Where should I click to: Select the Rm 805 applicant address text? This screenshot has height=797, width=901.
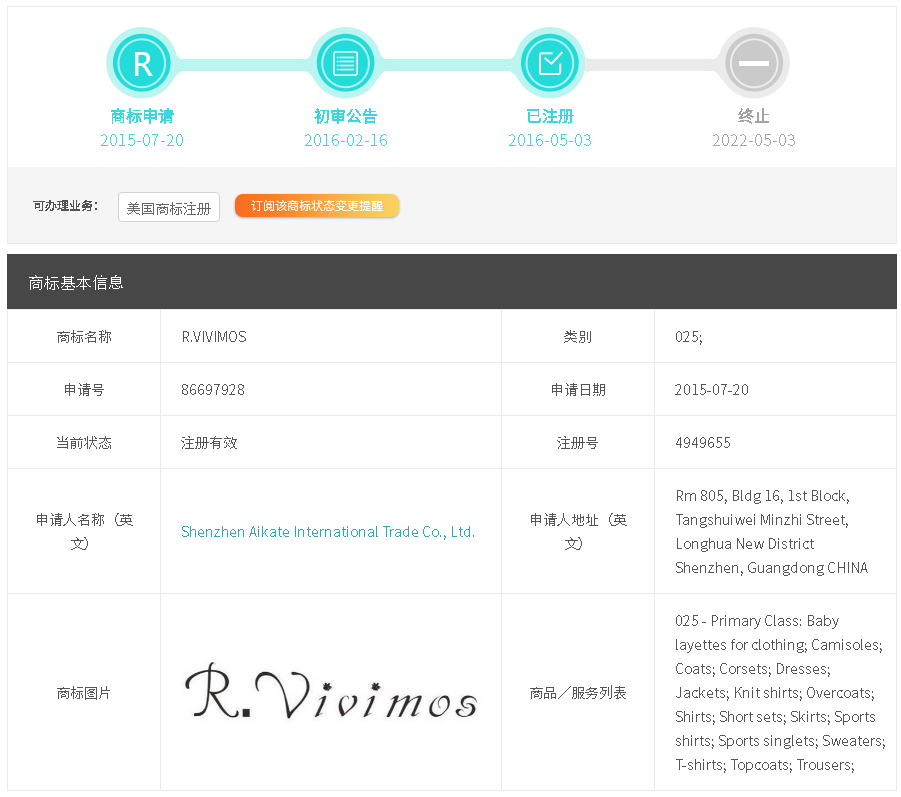771,532
